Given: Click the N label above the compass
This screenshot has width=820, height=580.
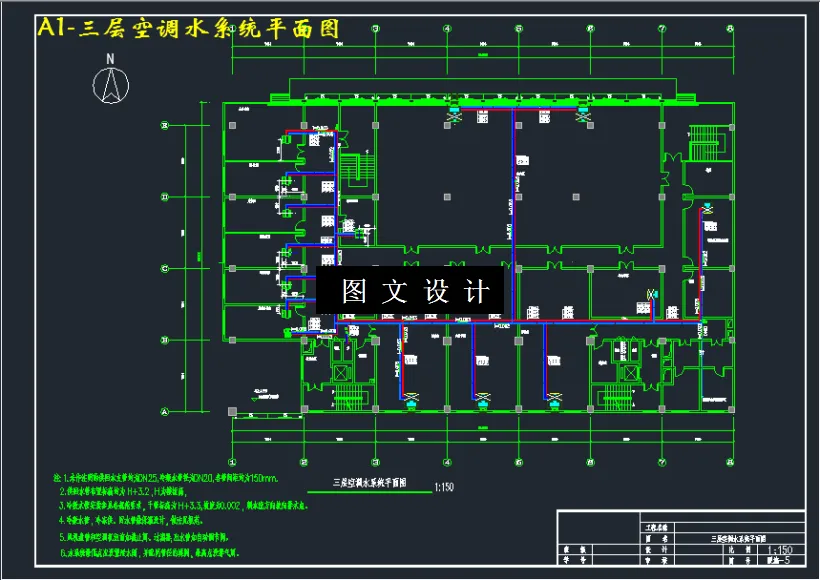Looking at the screenshot, I should point(110,59).
